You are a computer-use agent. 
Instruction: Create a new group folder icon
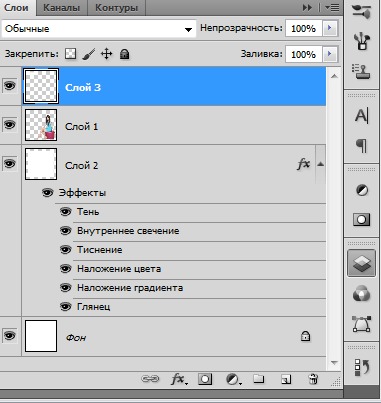tap(259, 379)
